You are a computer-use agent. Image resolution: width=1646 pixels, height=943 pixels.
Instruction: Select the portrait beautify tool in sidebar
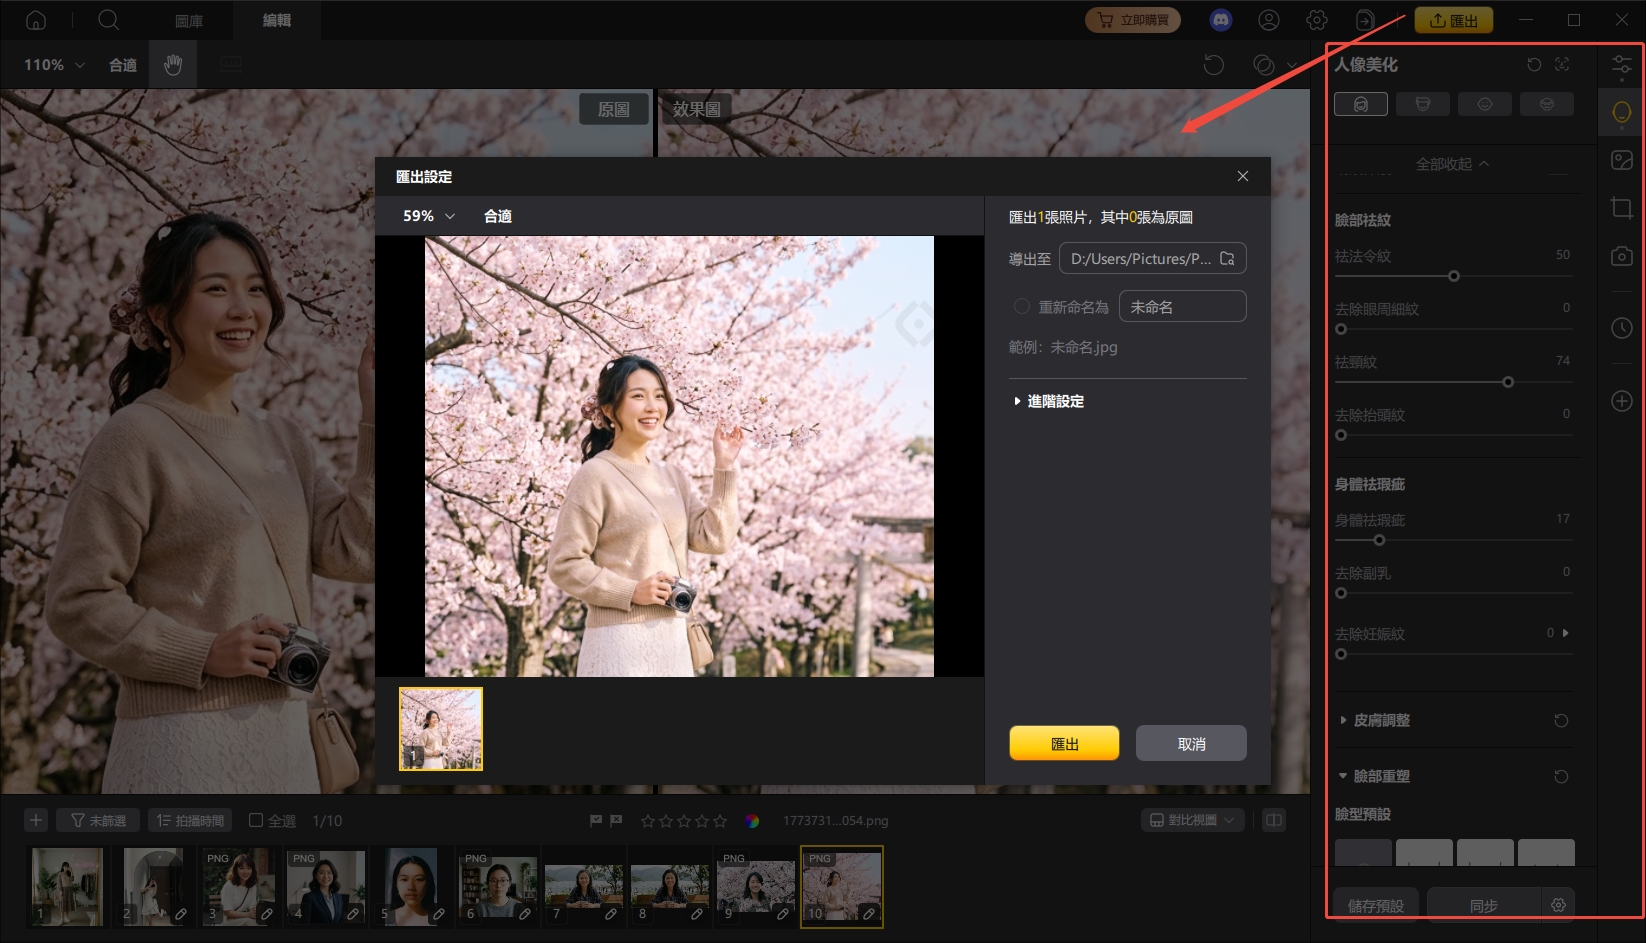coord(1621,112)
